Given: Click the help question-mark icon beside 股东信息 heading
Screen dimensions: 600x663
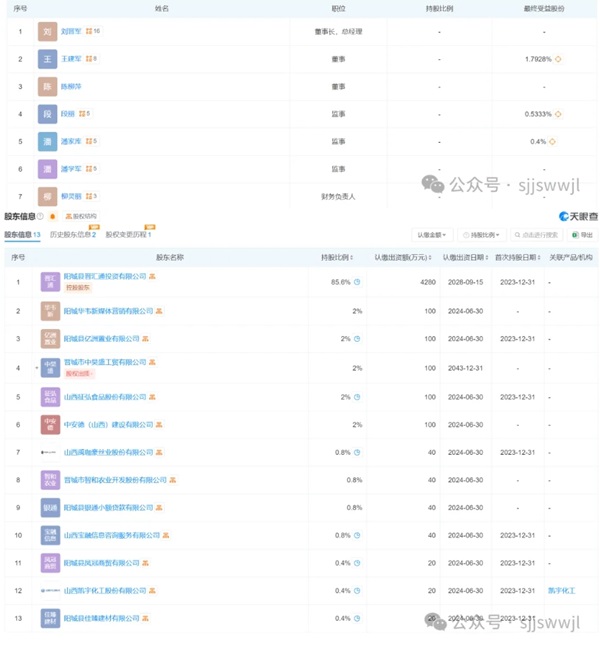Looking at the screenshot, I should click(x=40, y=216).
